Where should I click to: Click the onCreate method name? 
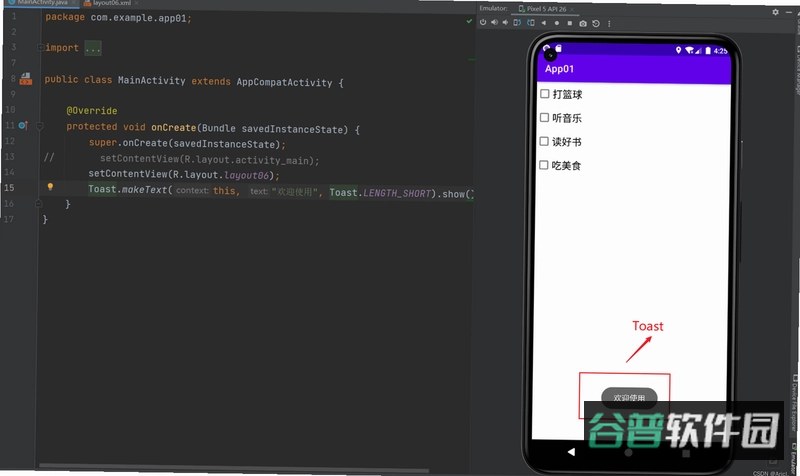click(x=173, y=128)
